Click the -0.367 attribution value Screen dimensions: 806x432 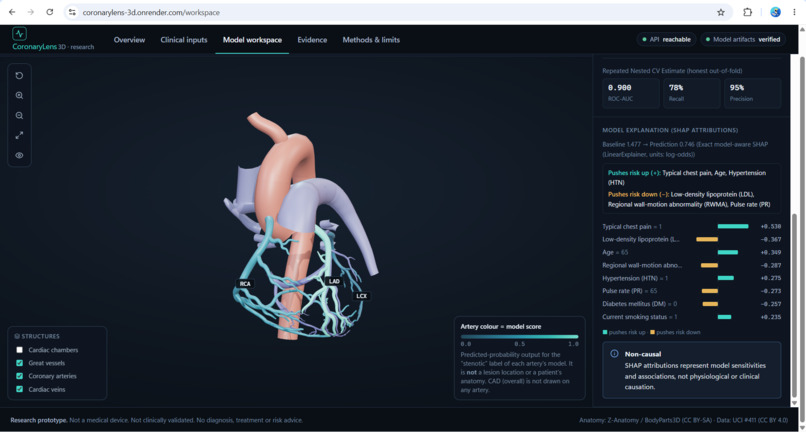coord(771,239)
